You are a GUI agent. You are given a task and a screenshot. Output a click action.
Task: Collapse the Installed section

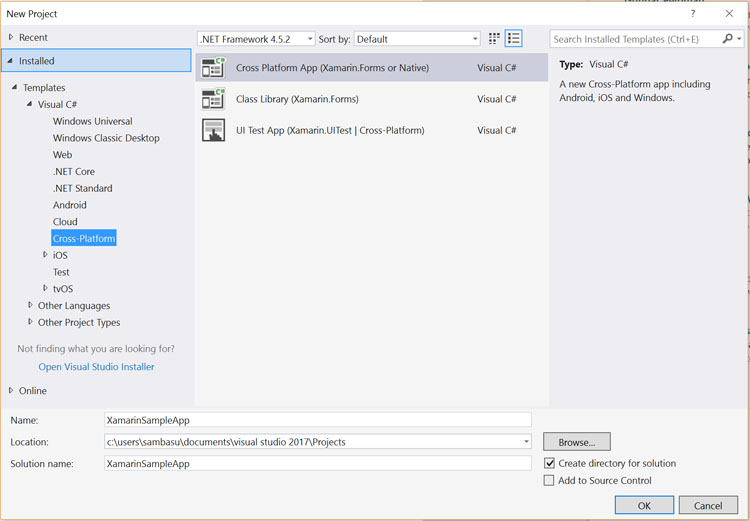click(x=10, y=61)
